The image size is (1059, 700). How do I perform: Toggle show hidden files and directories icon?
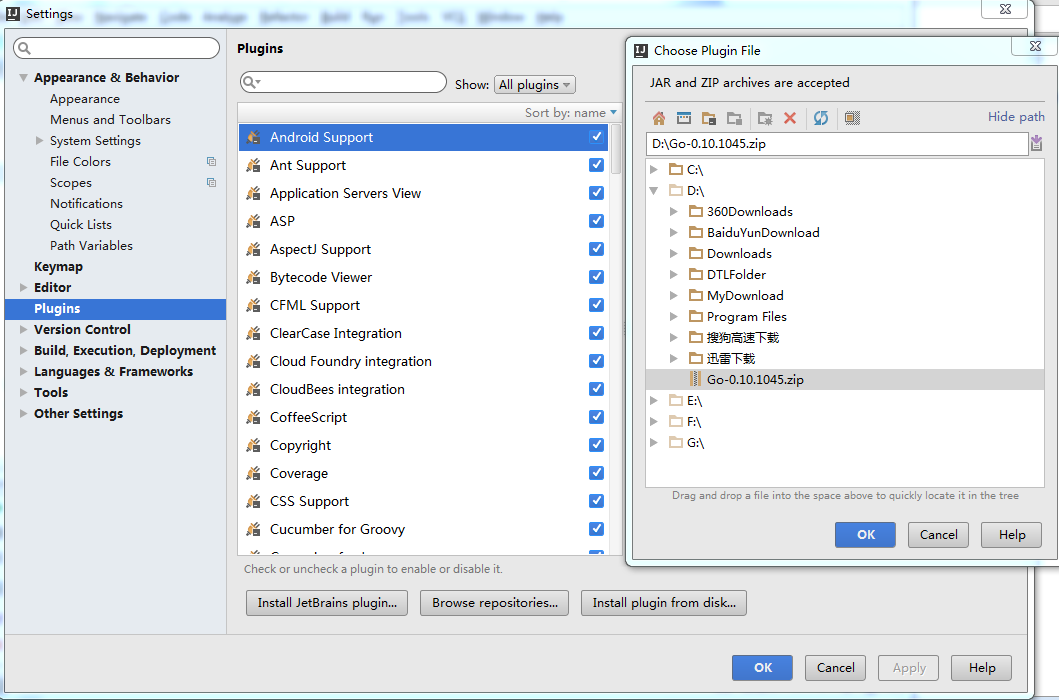click(x=852, y=118)
